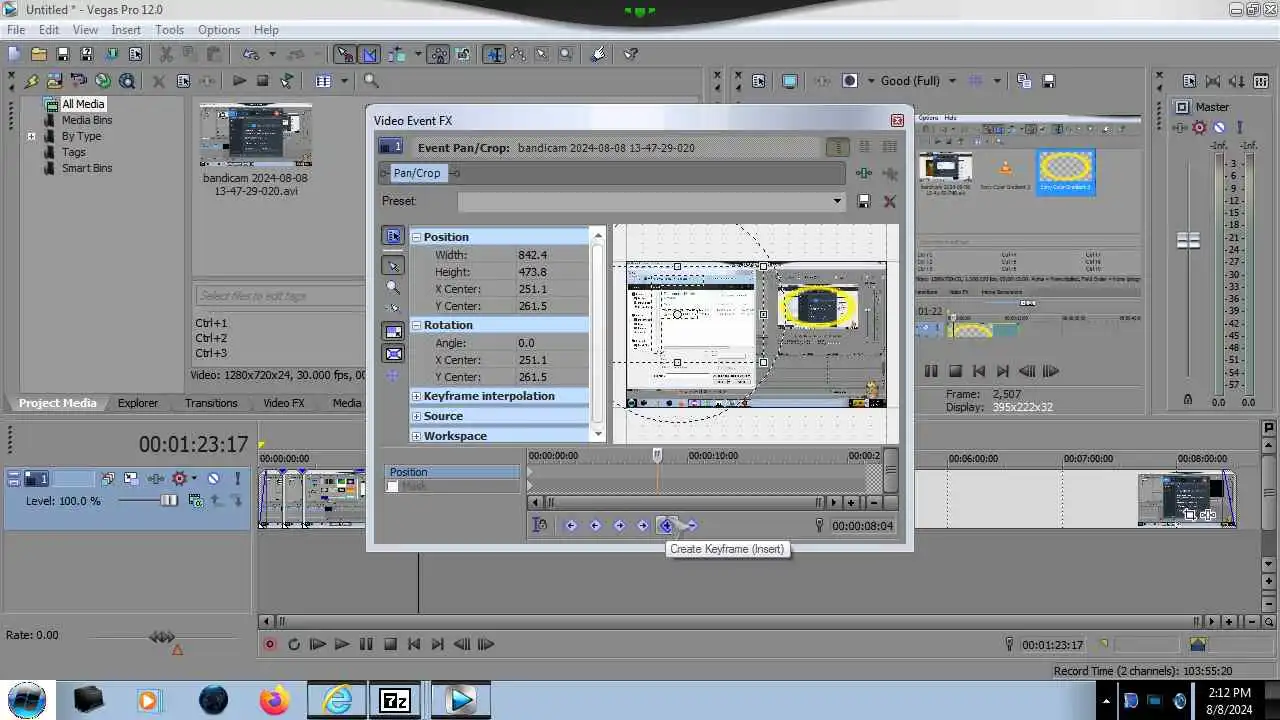1280x720 pixels.
Task: Expand the Keyframe interpolation group
Action: tap(417, 396)
